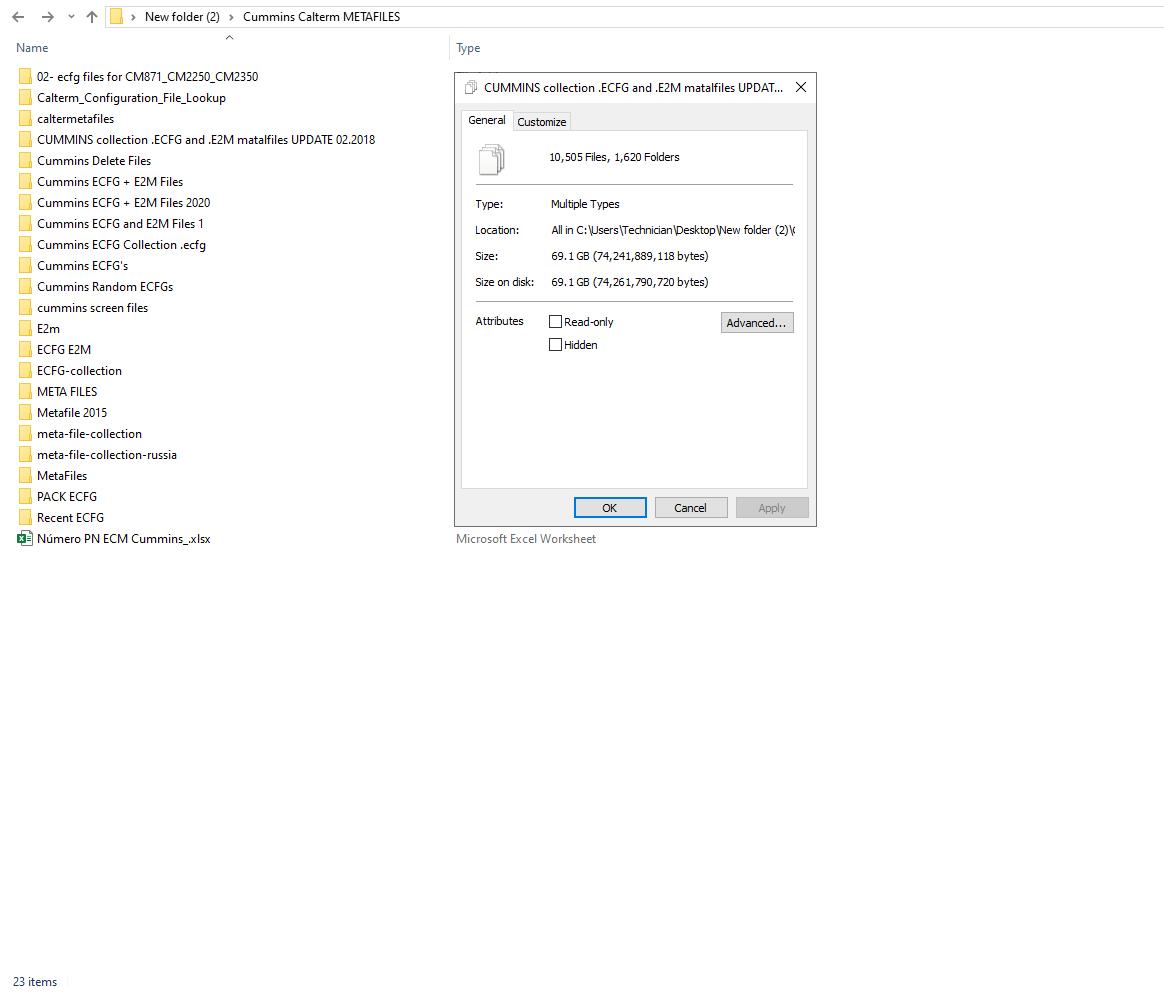Select Calterm_Configuration_File_Lookup folder icon

coord(24,97)
